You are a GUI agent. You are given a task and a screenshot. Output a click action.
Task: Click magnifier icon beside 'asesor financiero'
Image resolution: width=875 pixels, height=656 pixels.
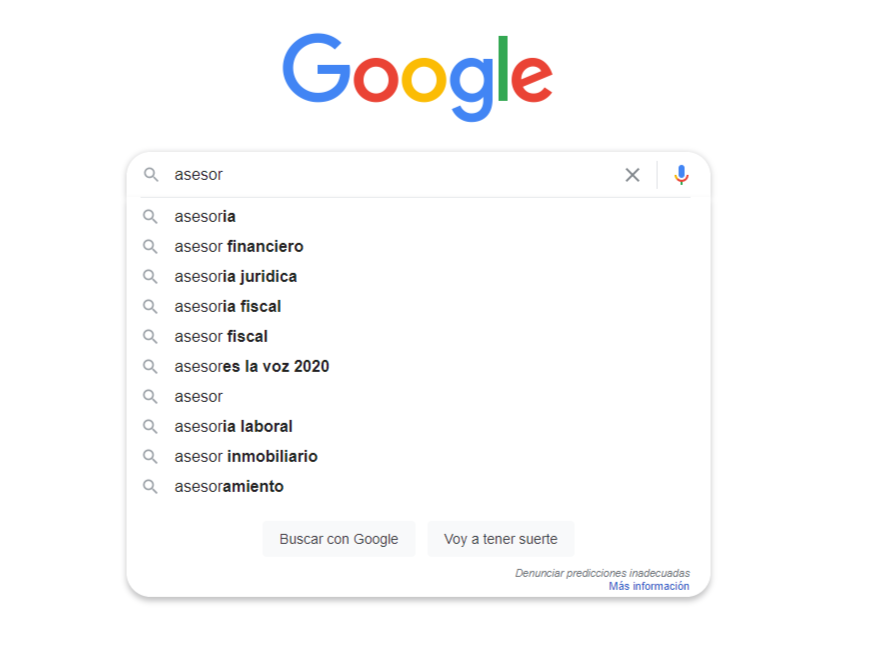(150, 246)
